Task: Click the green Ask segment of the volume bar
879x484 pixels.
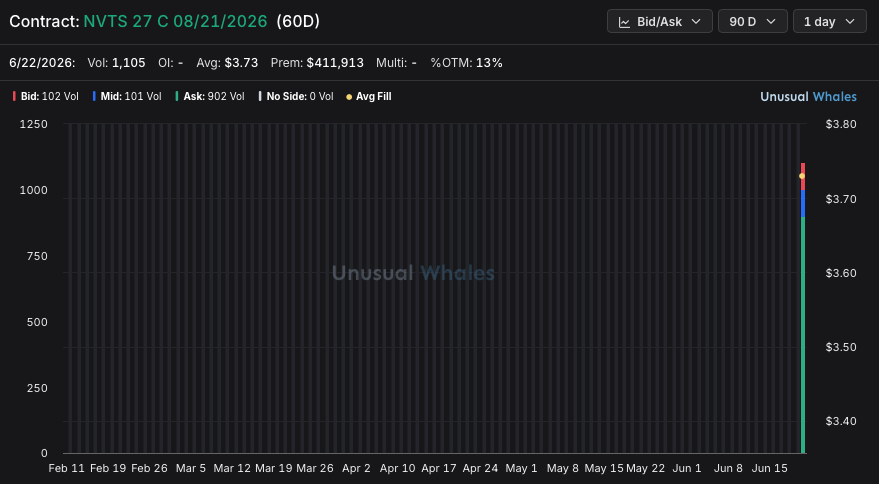Action: (803, 335)
